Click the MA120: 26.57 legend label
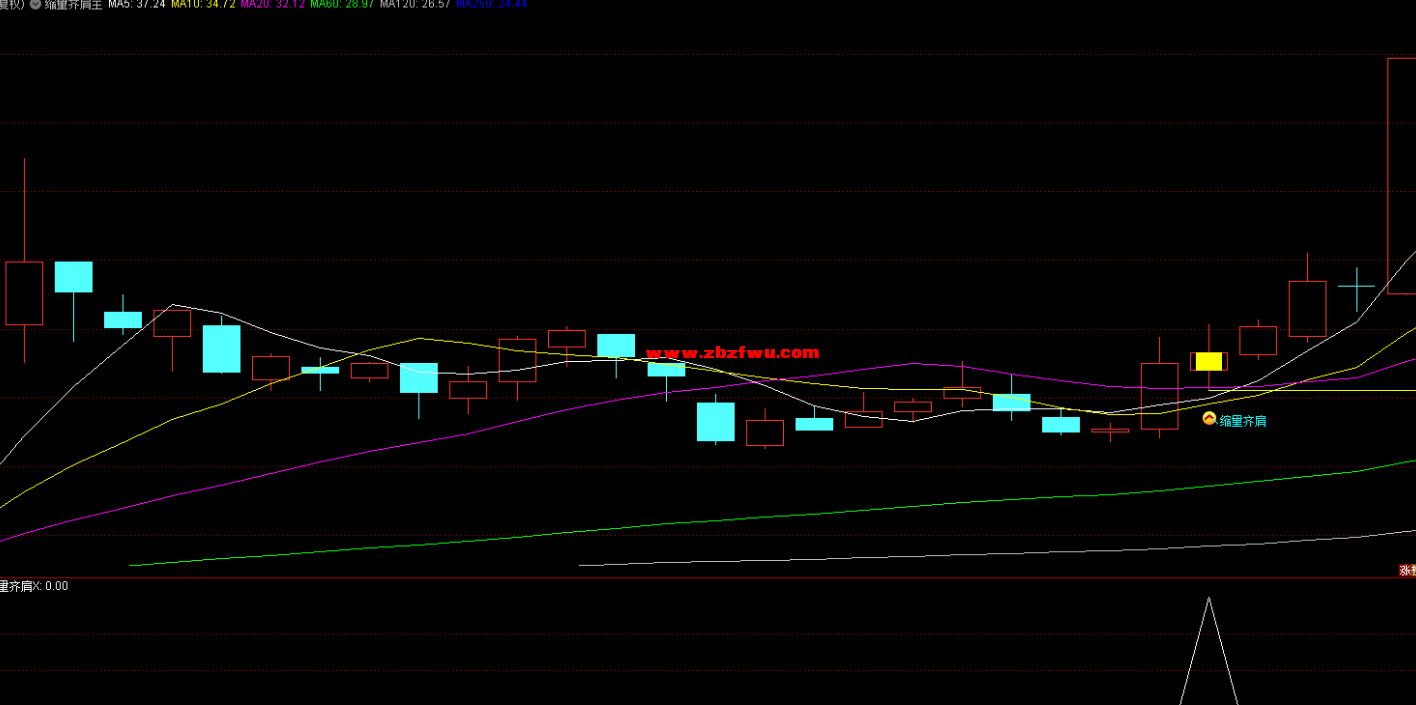 point(414,5)
